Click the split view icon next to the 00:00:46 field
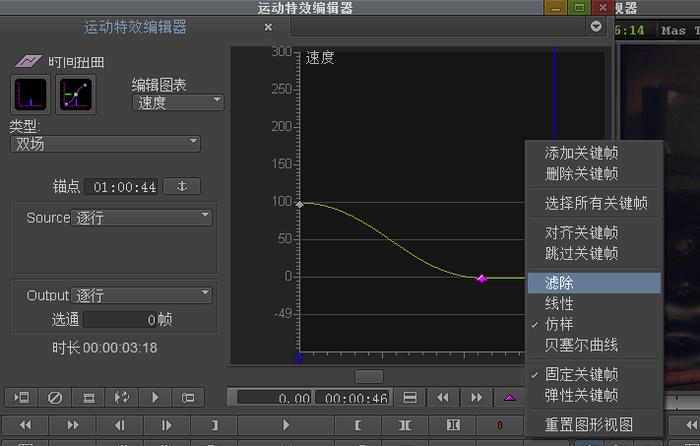 pyautogui.click(x=410, y=397)
